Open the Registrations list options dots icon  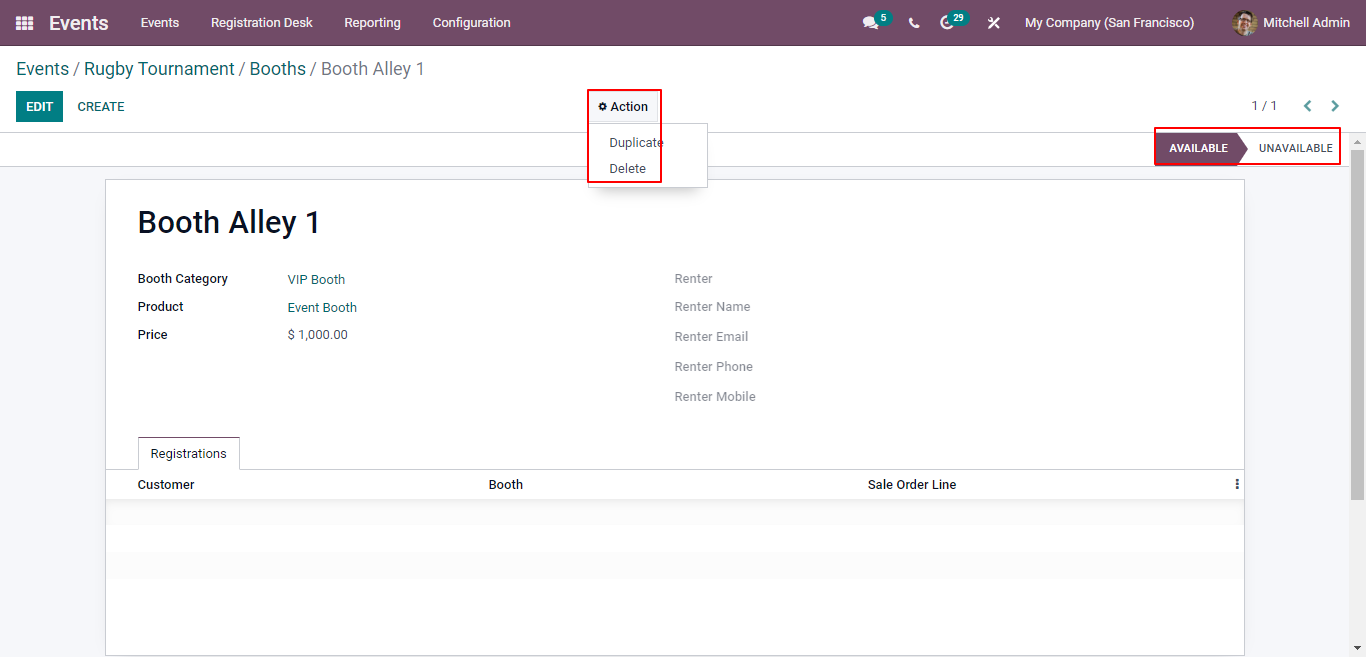[1236, 484]
